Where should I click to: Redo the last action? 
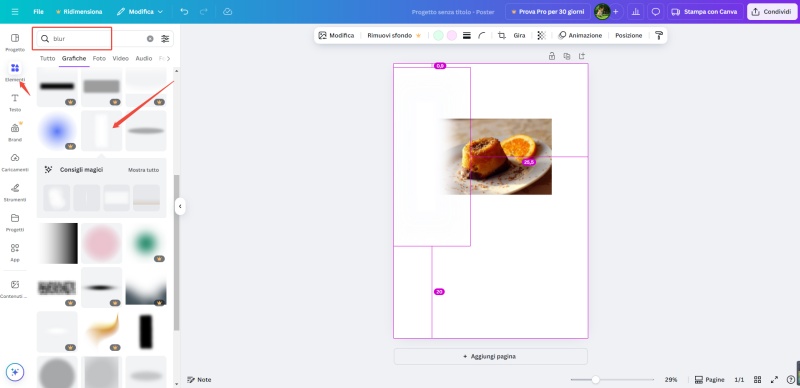click(x=204, y=11)
